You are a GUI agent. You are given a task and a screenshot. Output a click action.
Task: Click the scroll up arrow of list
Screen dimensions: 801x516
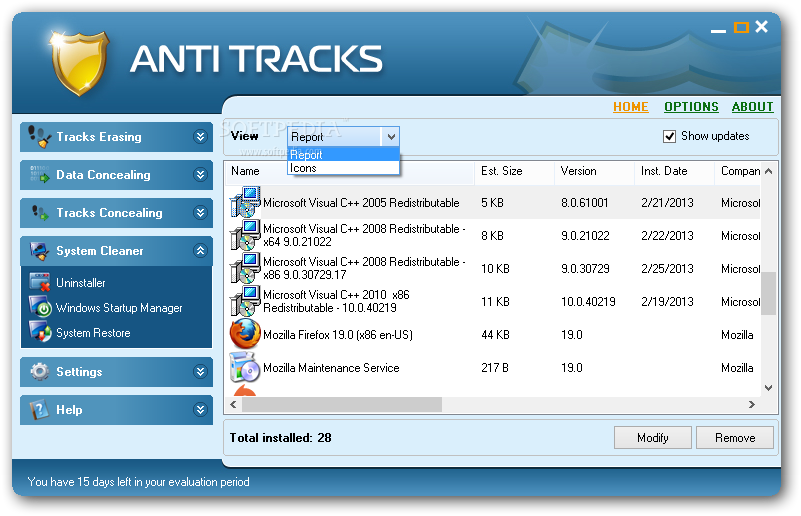point(768,171)
